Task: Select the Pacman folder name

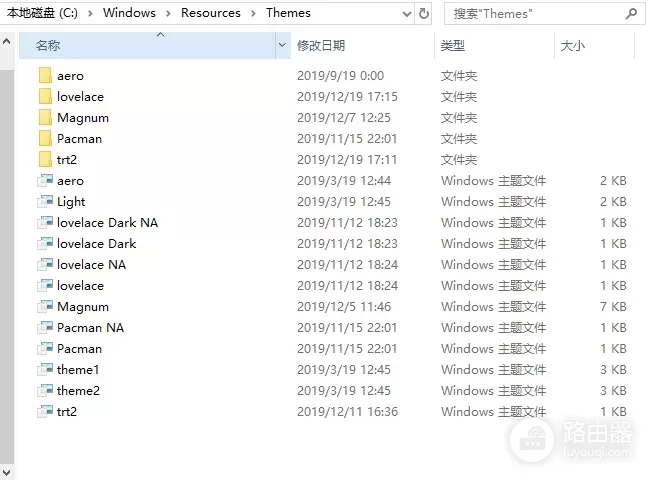Action: (x=79, y=139)
